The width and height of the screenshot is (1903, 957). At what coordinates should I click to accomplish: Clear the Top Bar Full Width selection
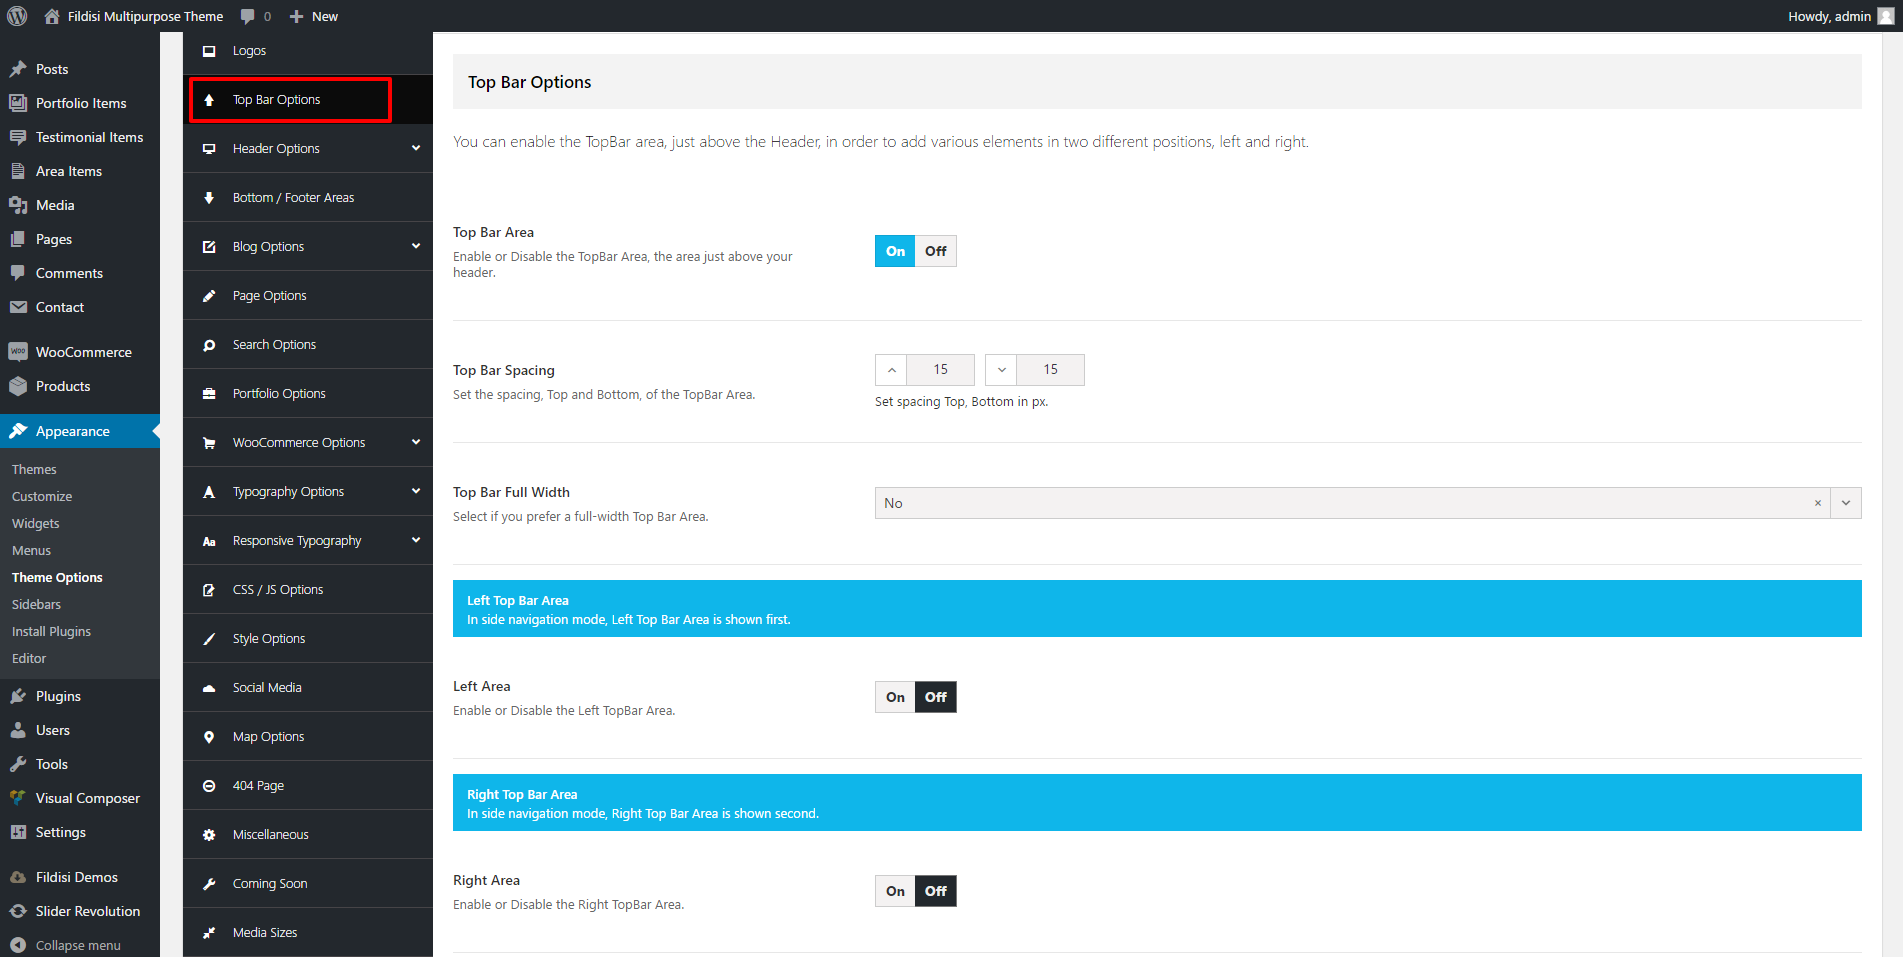point(1818,503)
